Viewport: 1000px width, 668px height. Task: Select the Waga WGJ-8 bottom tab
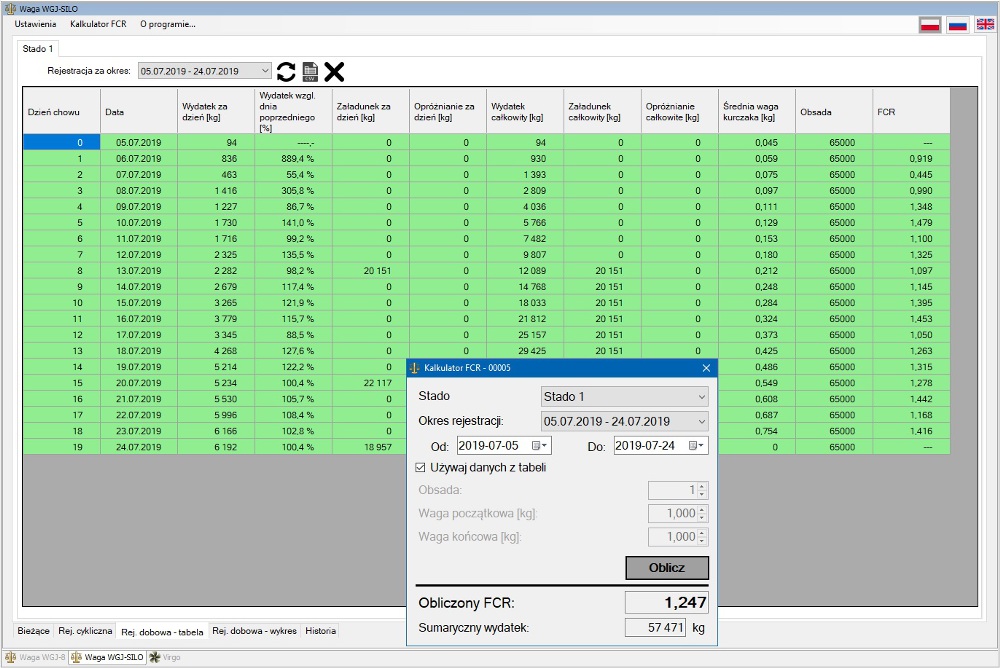click(36, 657)
